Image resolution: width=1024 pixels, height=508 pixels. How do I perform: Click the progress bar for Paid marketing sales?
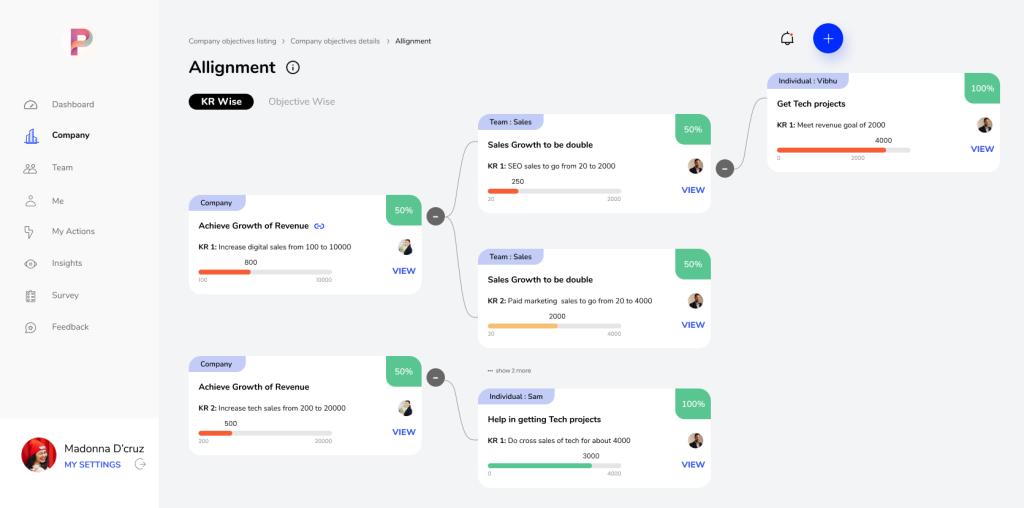click(x=554, y=326)
